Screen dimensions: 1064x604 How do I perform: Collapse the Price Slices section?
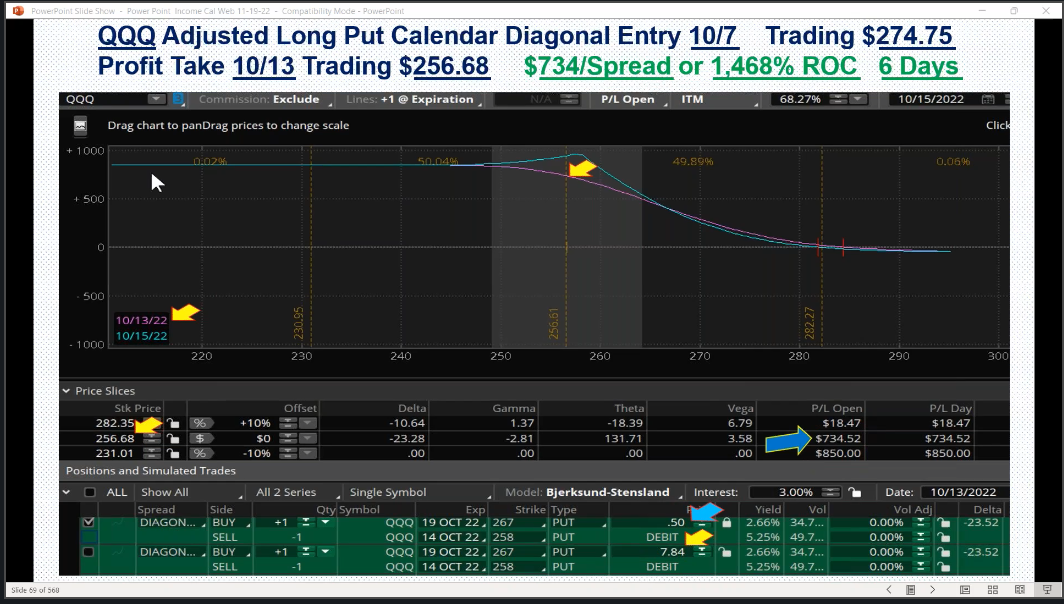coord(66,391)
